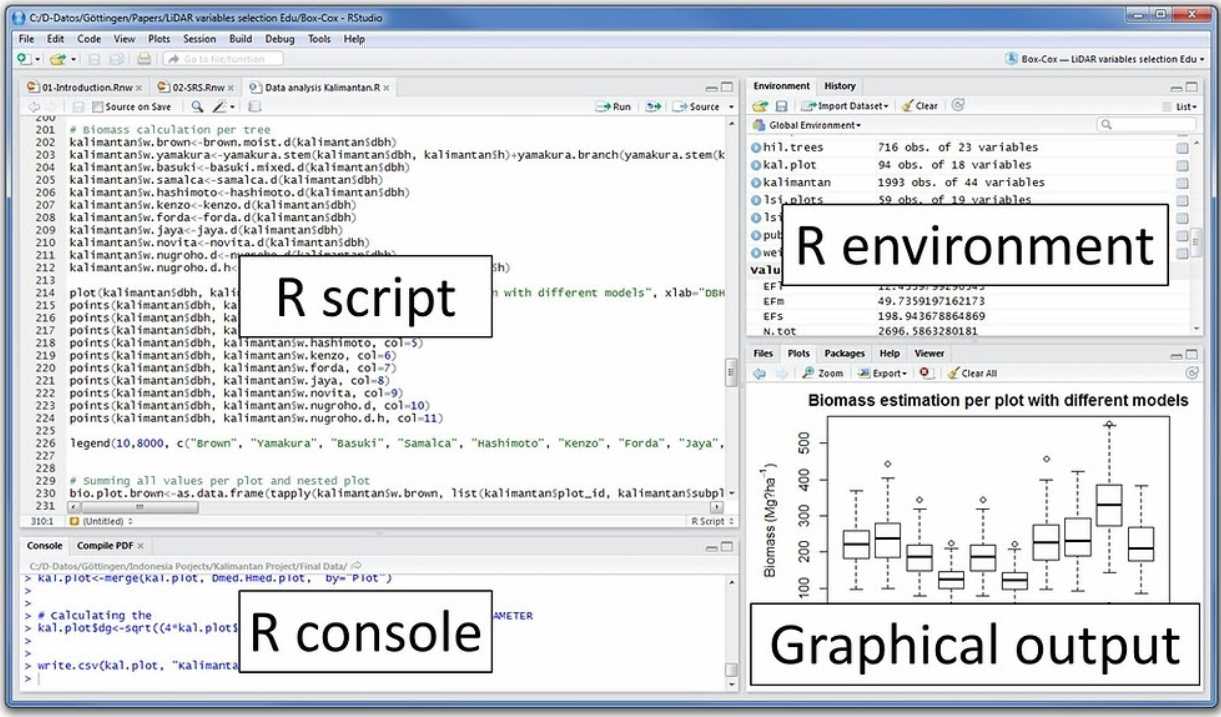The height and width of the screenshot is (717, 1221).
Task: Switch to the History tab
Action: coord(840,86)
